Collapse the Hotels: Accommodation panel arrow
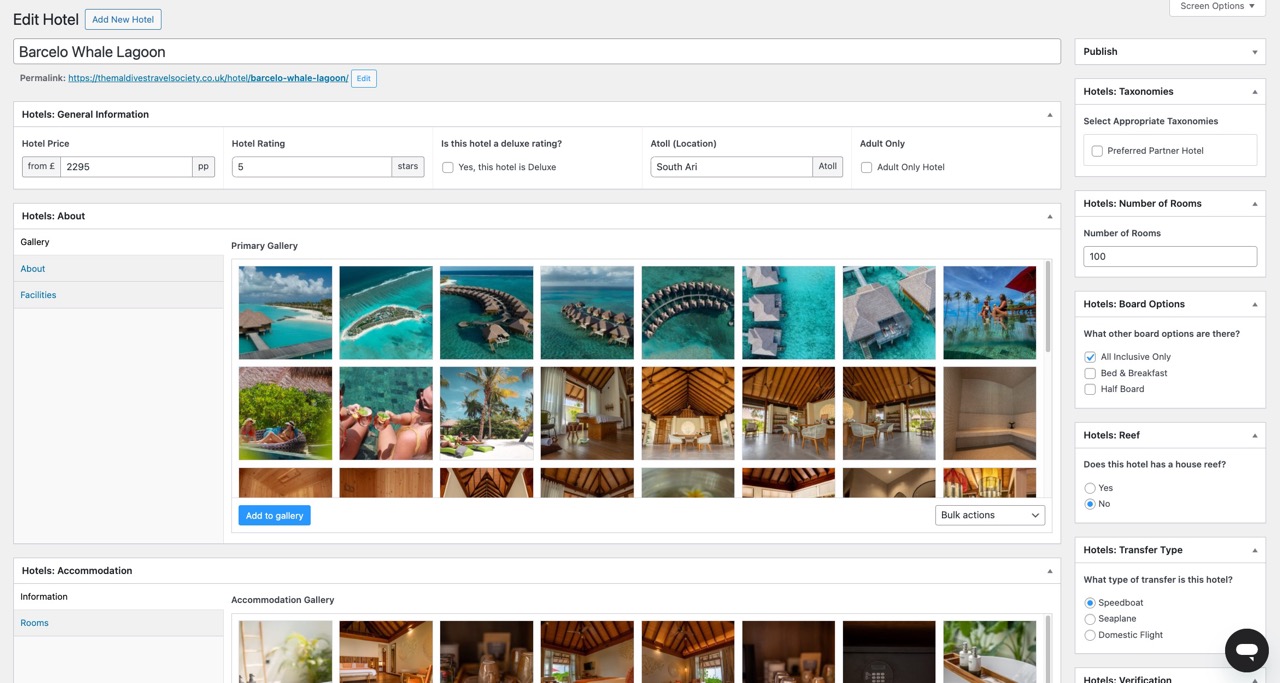The width and height of the screenshot is (1280, 683). [x=1049, y=571]
